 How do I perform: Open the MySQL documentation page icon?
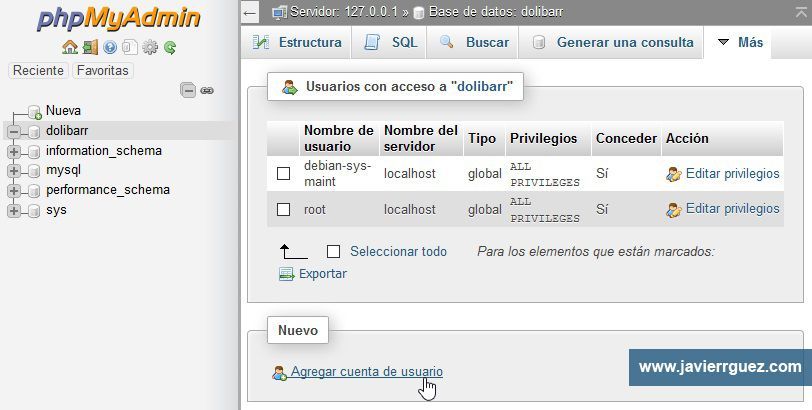(129, 48)
